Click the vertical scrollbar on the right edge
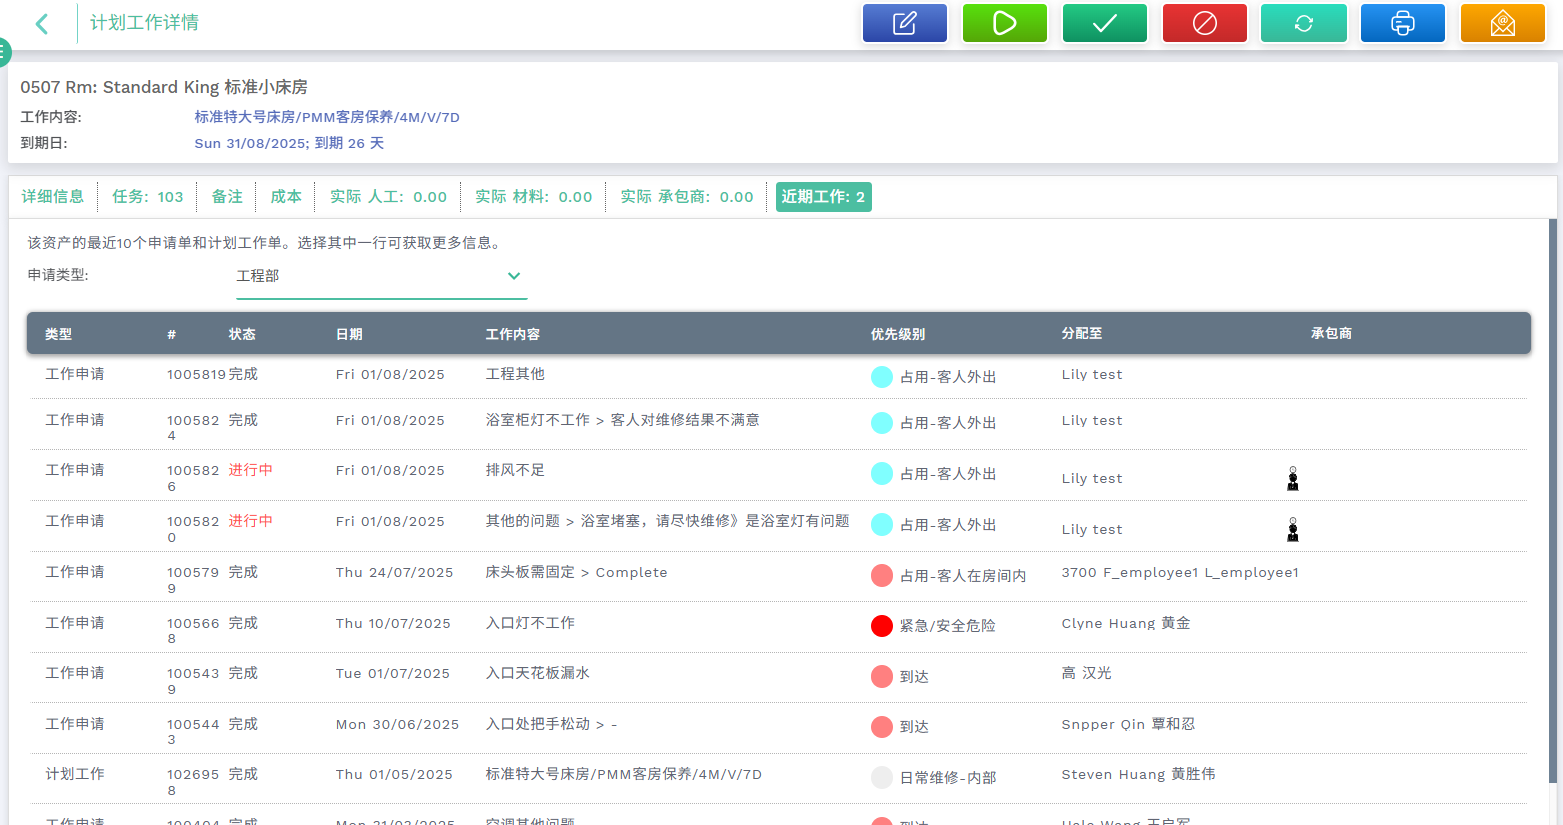1563x825 pixels. coord(1553,500)
